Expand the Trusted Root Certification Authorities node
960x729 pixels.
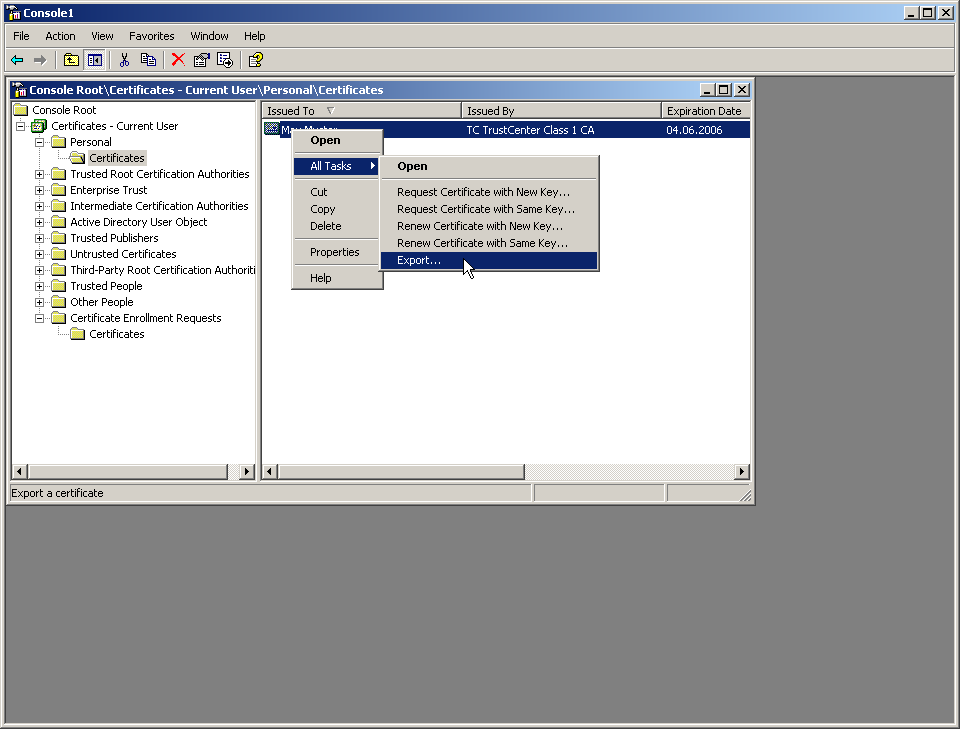pyautogui.click(x=40, y=174)
